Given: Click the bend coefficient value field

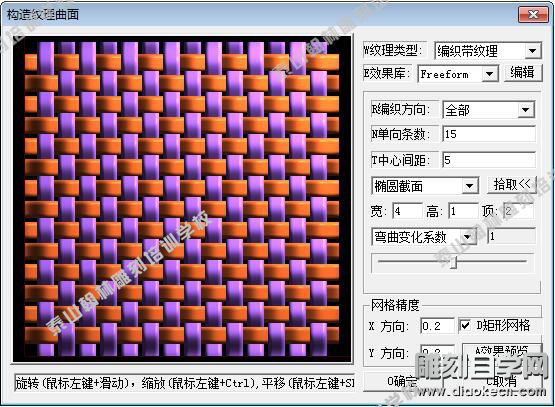Looking at the screenshot, I should pos(511,236).
